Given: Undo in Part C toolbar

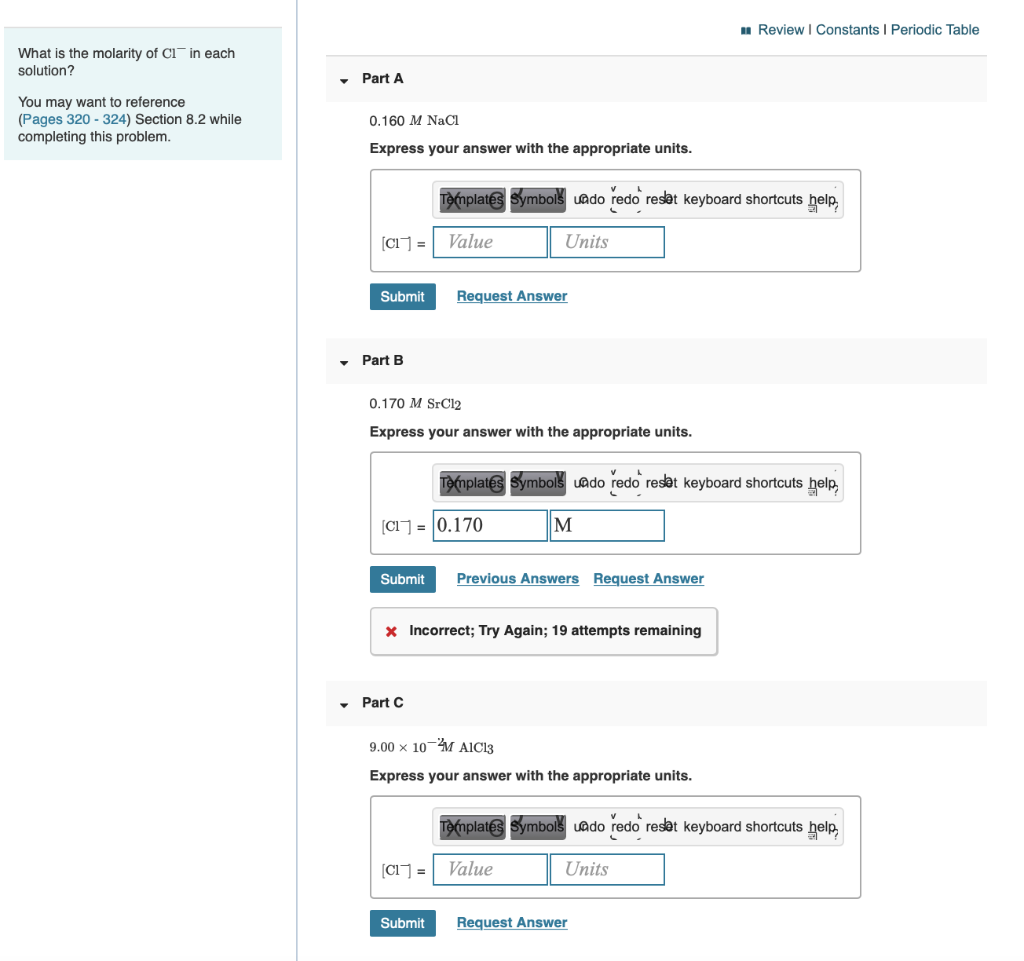Looking at the screenshot, I should 589,827.
